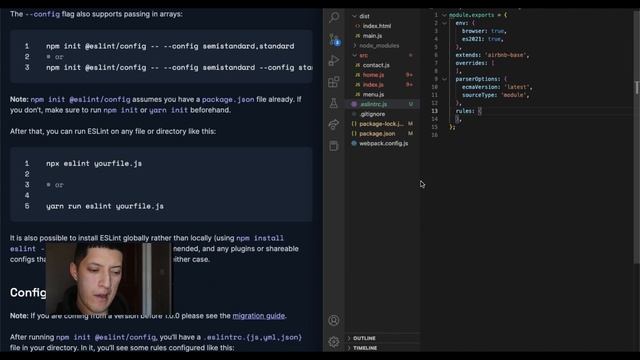Open home.js file
This screenshot has width=640, height=360.
click(x=373, y=75)
